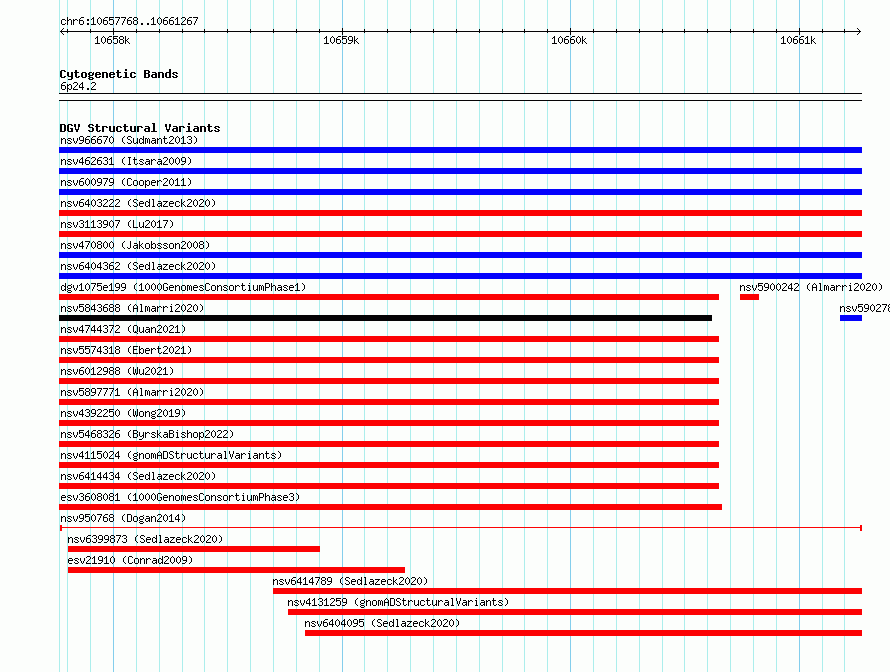Click the nsv5574318 (Ebert2021) label

pos(126,350)
